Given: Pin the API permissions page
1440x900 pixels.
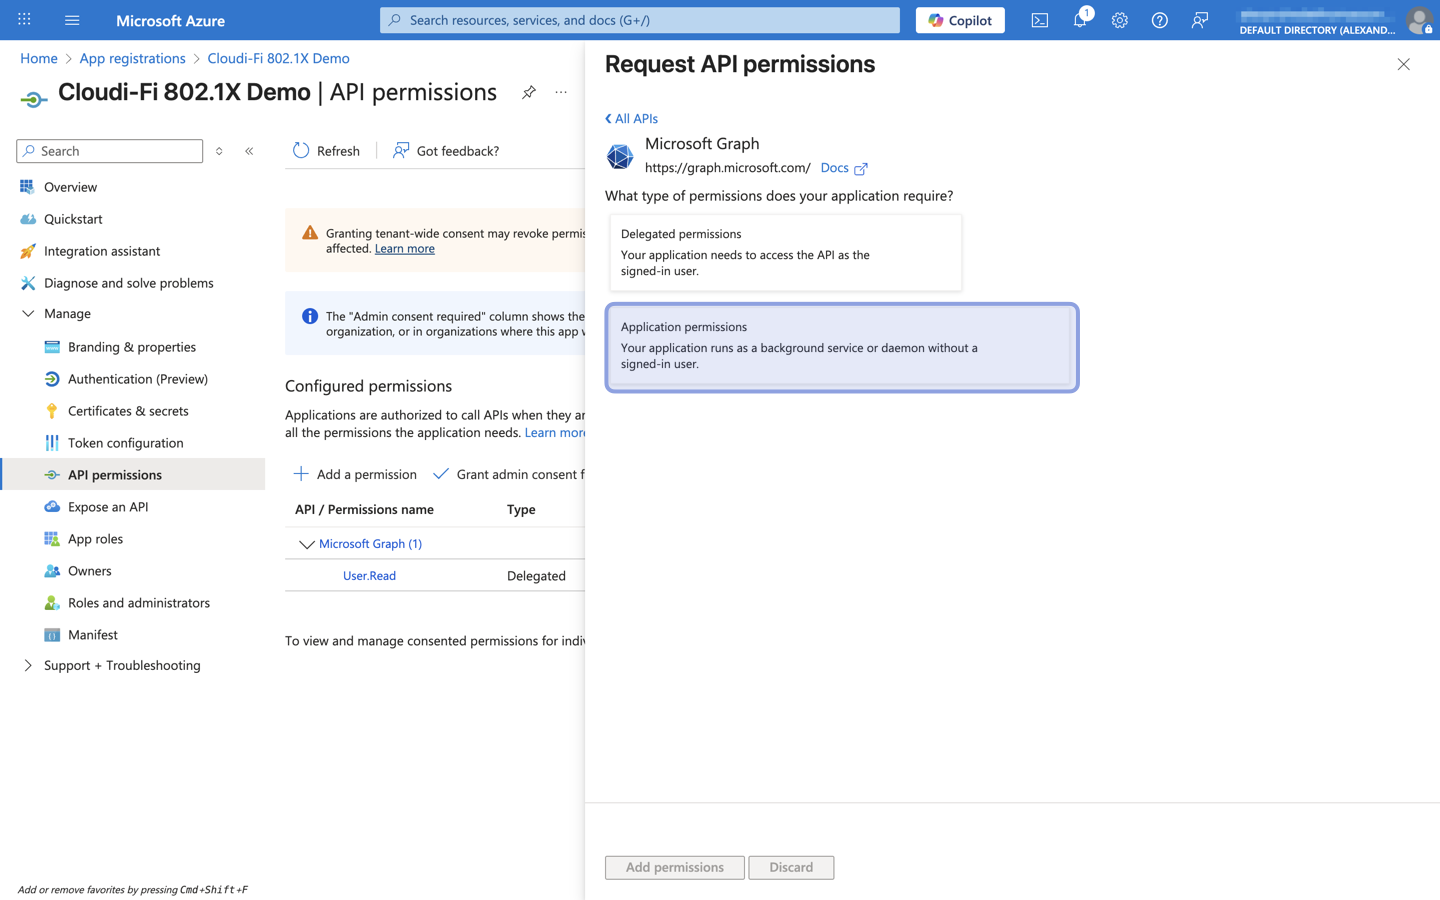Looking at the screenshot, I should pos(529,92).
